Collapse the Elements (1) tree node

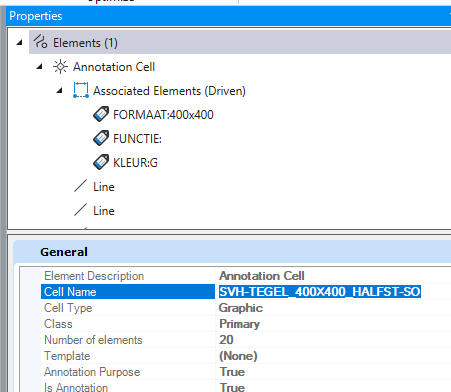click(x=20, y=42)
